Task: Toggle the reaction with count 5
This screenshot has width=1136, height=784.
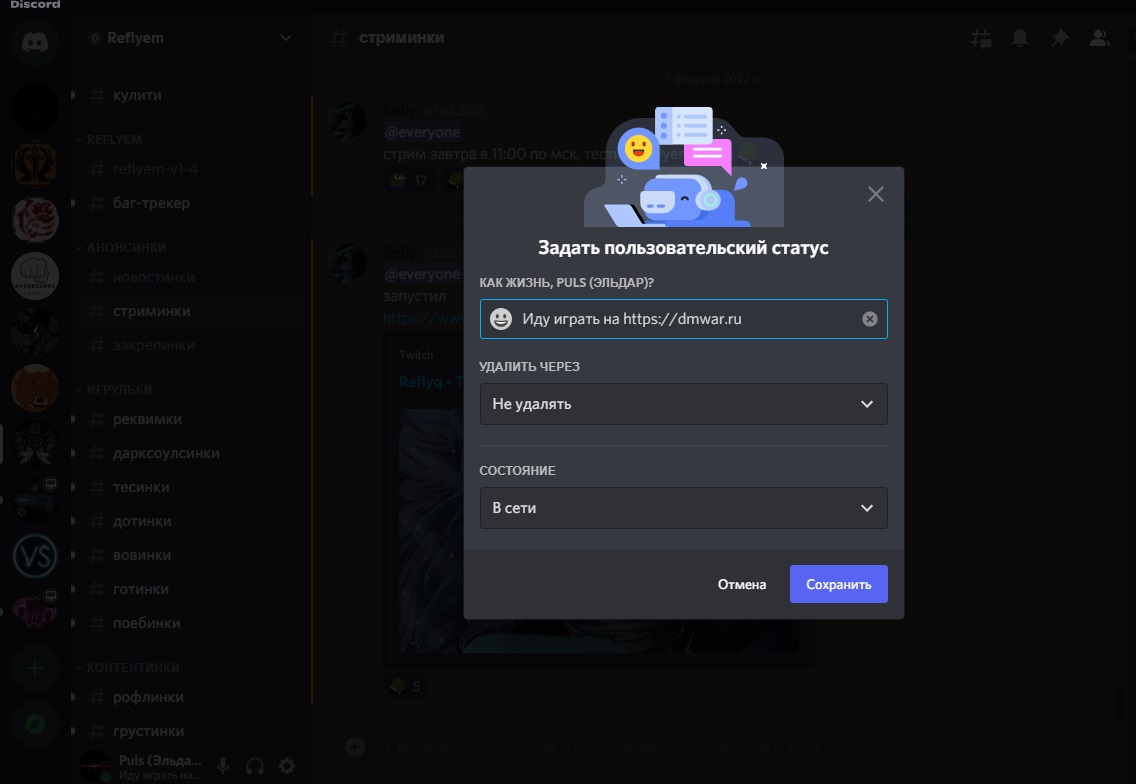Action: [x=406, y=686]
